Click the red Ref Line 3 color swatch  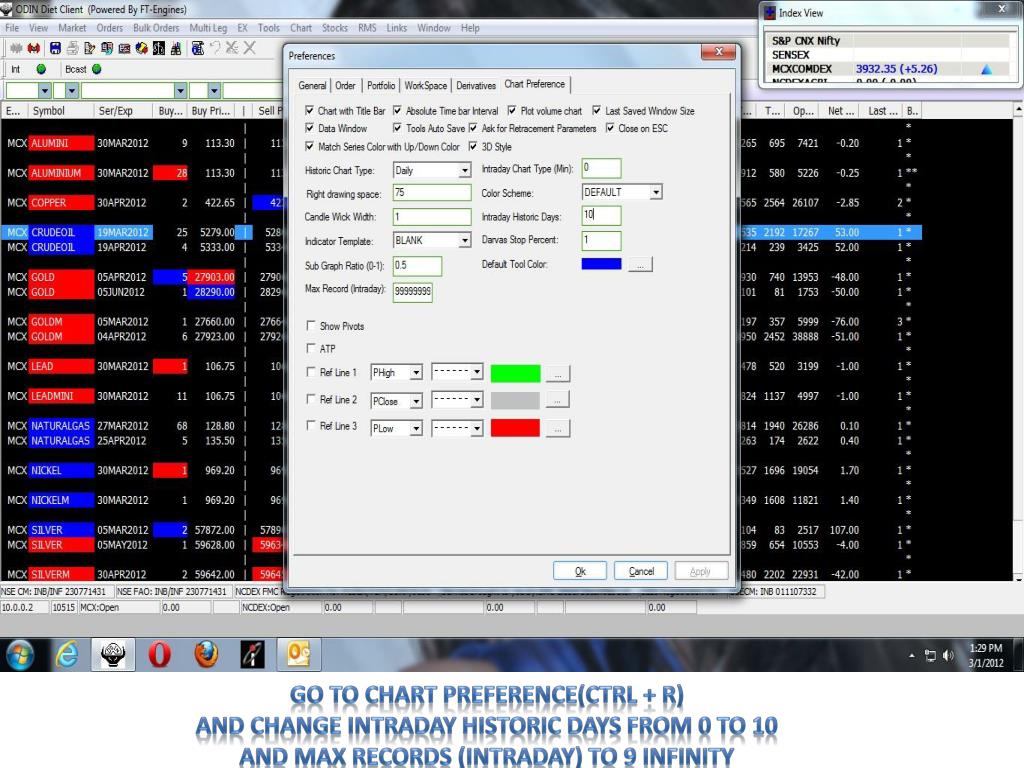(515, 428)
